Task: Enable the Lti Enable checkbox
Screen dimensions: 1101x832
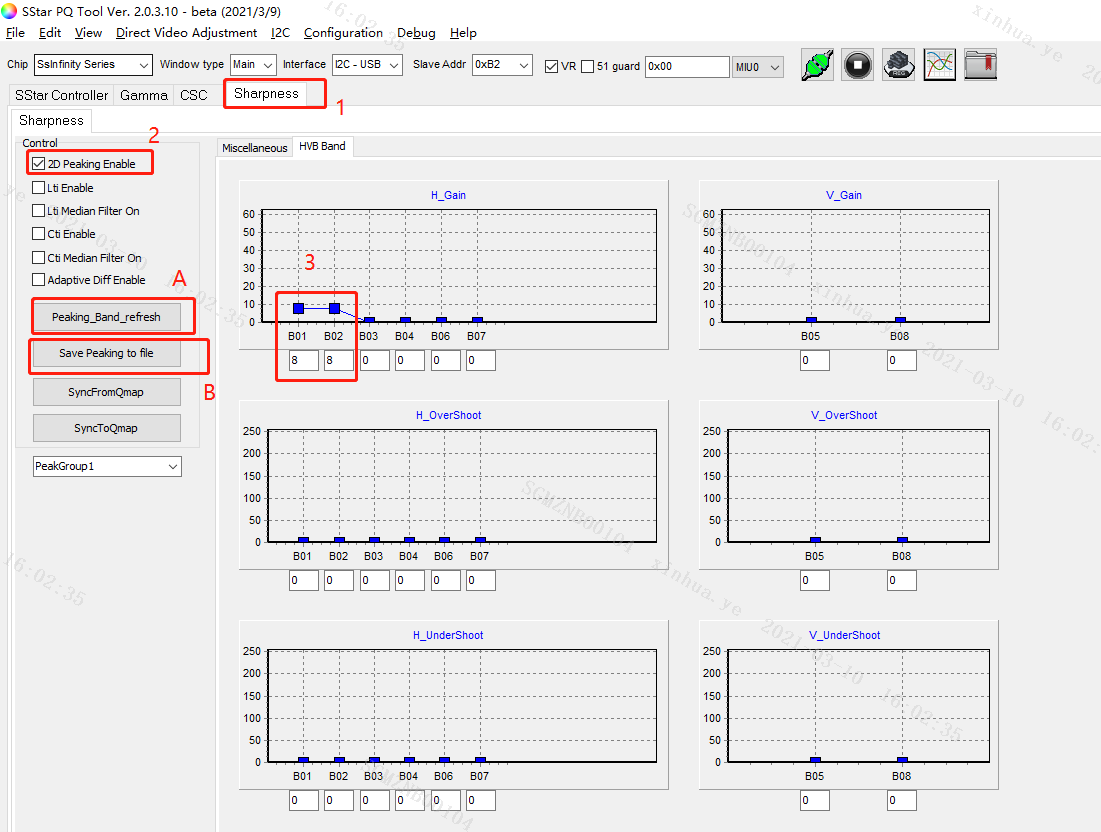Action: click(x=39, y=188)
